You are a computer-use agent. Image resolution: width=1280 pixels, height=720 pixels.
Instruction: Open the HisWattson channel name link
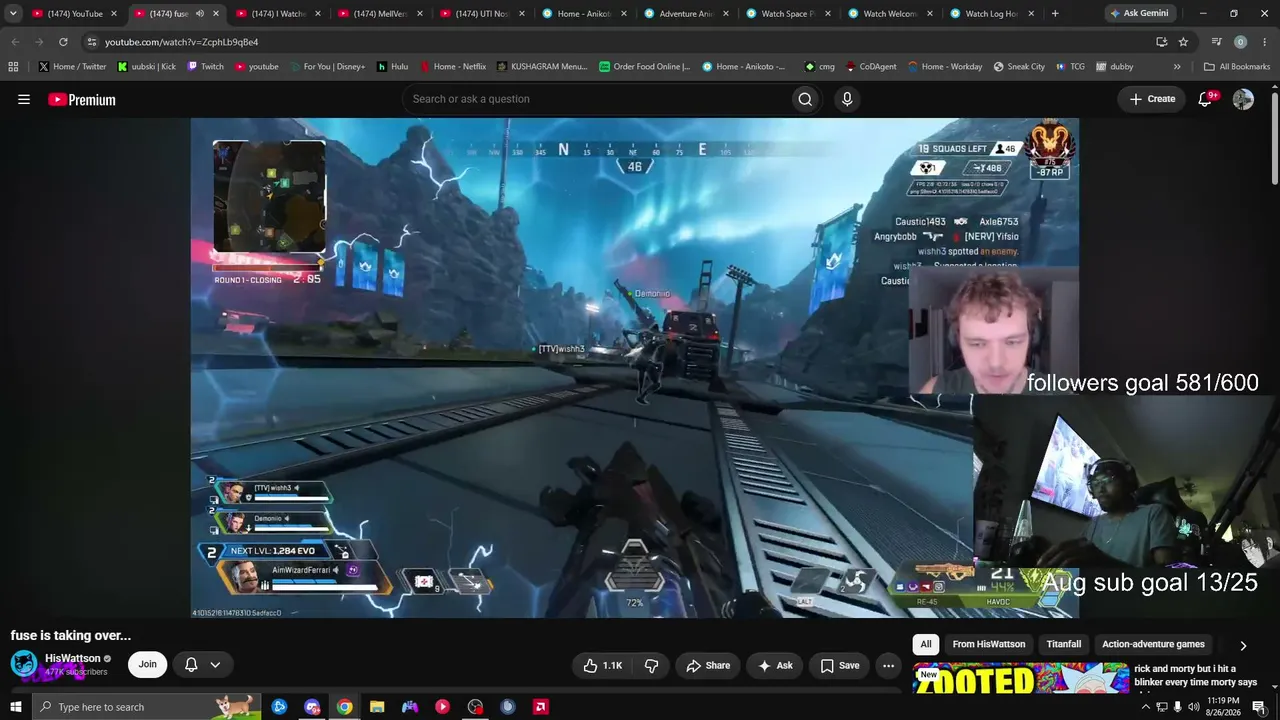click(x=73, y=659)
